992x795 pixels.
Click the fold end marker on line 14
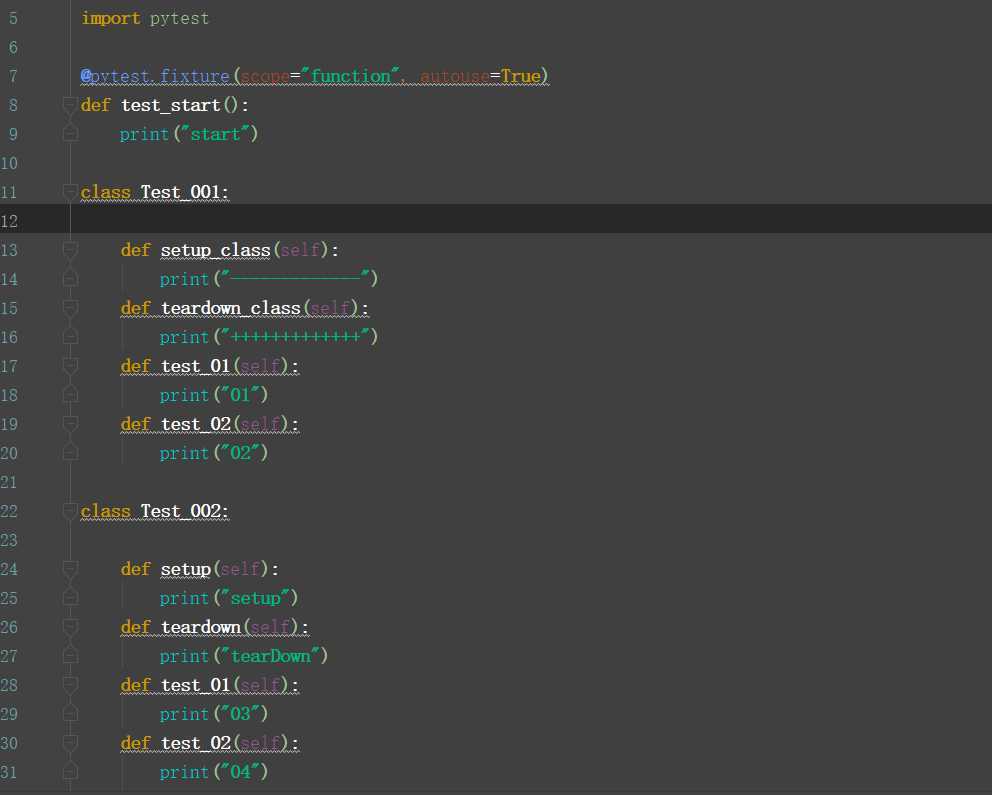(69, 278)
